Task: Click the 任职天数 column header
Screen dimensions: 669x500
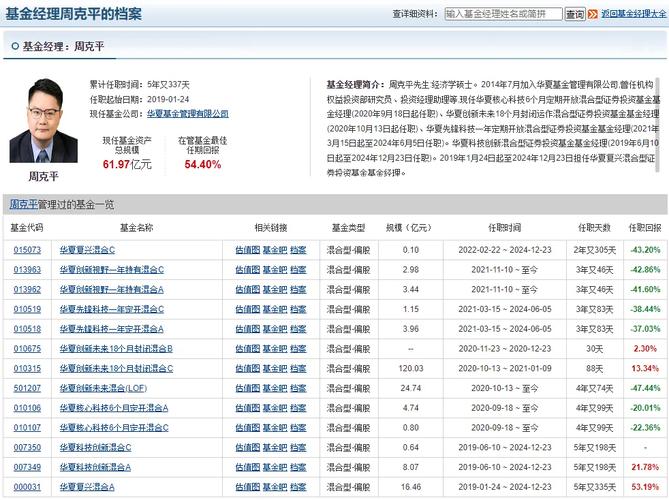Action: coord(594,228)
